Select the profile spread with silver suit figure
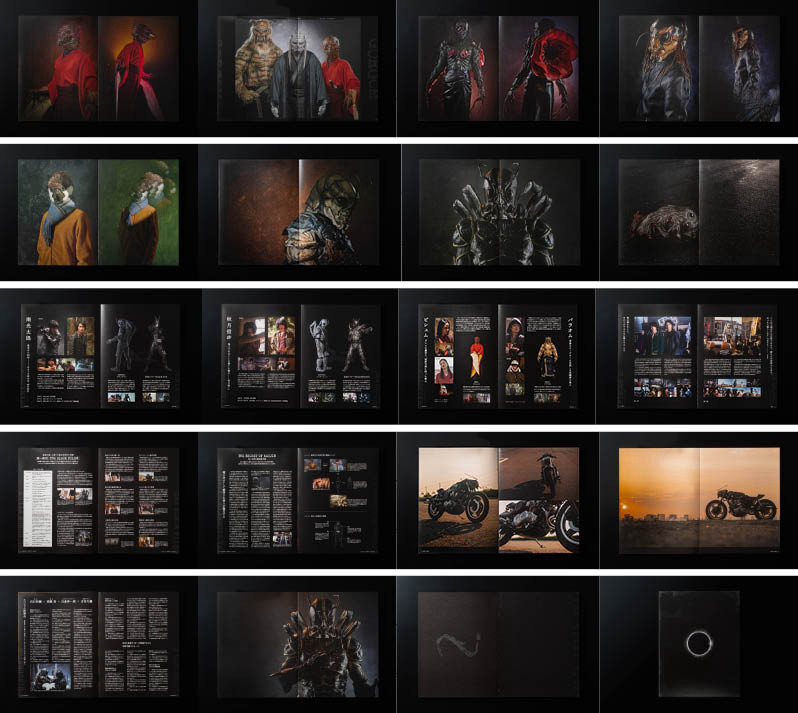Viewport: 798px width, 713px height. (301, 356)
